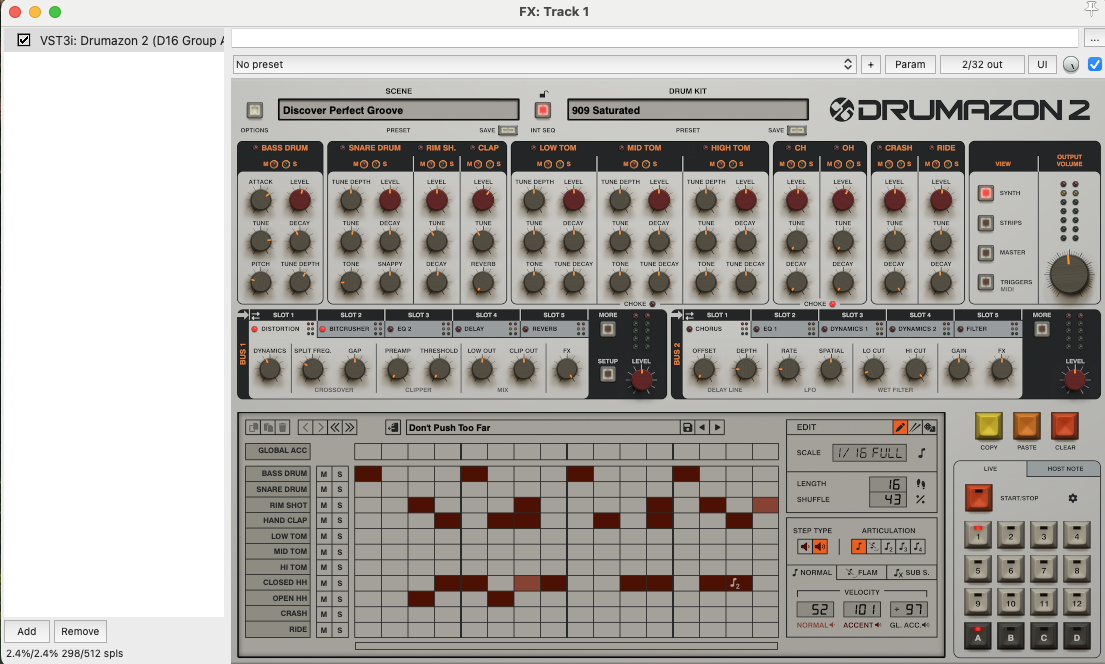This screenshot has width=1105, height=664.
Task: Switch to the Host Note tab
Action: click(x=1065, y=469)
